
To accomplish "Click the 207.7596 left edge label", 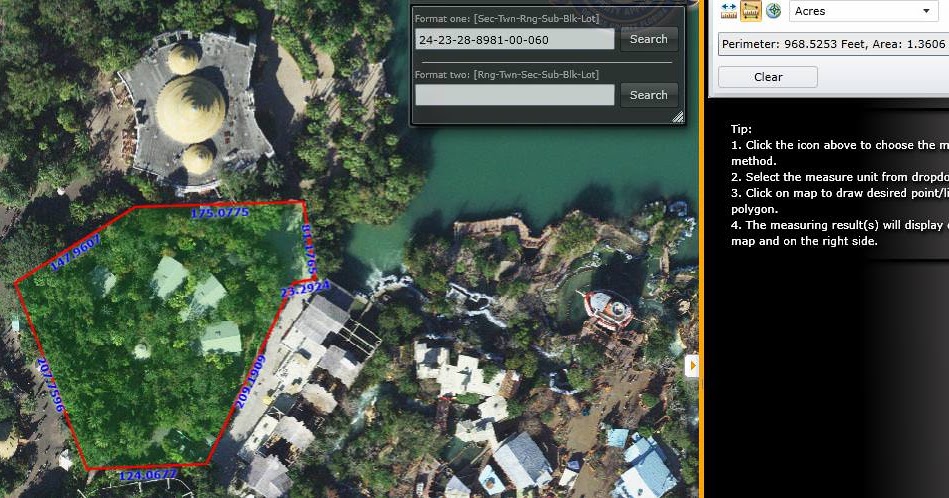I will tap(51, 385).
